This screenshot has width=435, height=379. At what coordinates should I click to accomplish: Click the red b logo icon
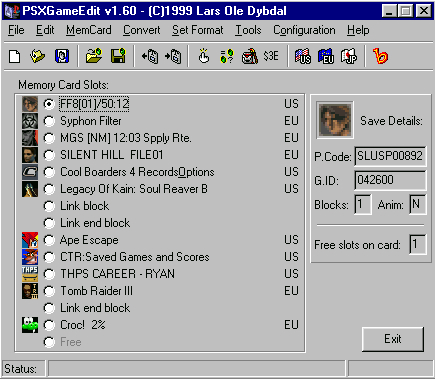(x=380, y=56)
